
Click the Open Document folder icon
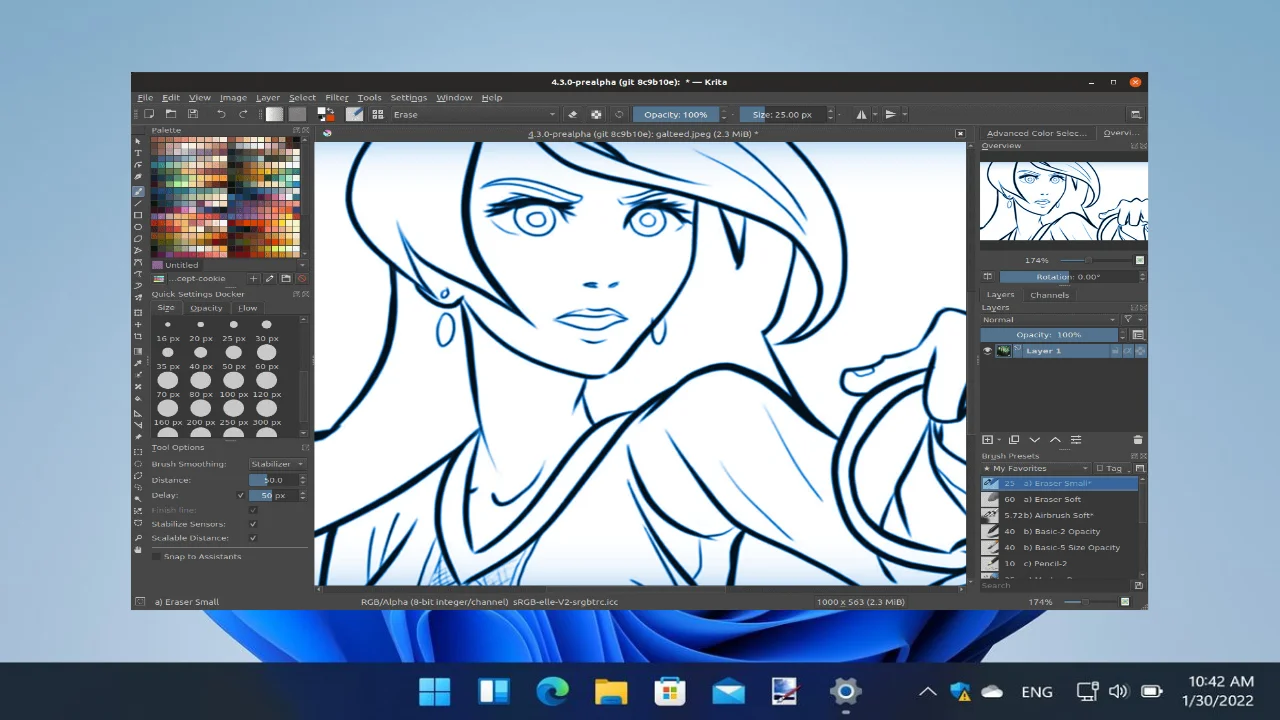click(x=171, y=114)
